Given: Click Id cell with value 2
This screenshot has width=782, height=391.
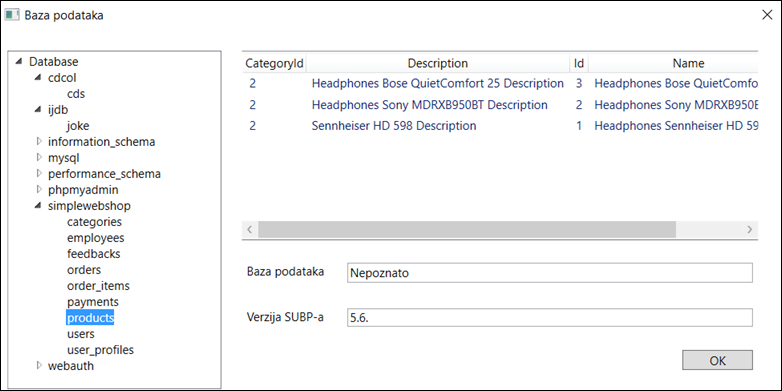Looking at the screenshot, I should click(x=579, y=105).
